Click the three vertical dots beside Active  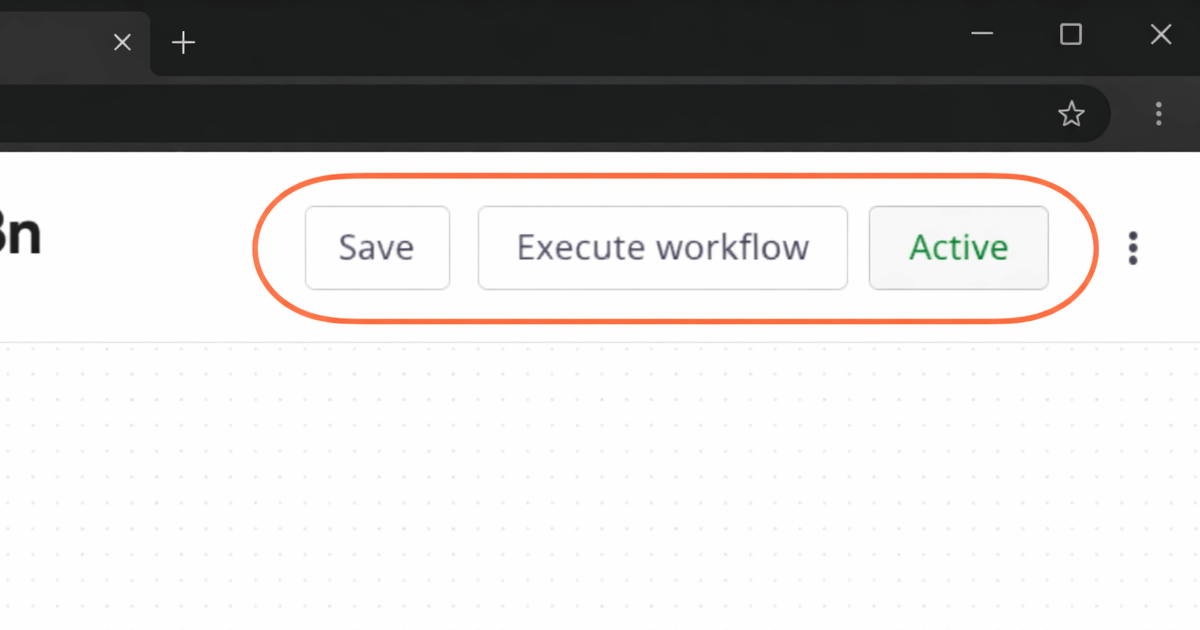(1133, 248)
